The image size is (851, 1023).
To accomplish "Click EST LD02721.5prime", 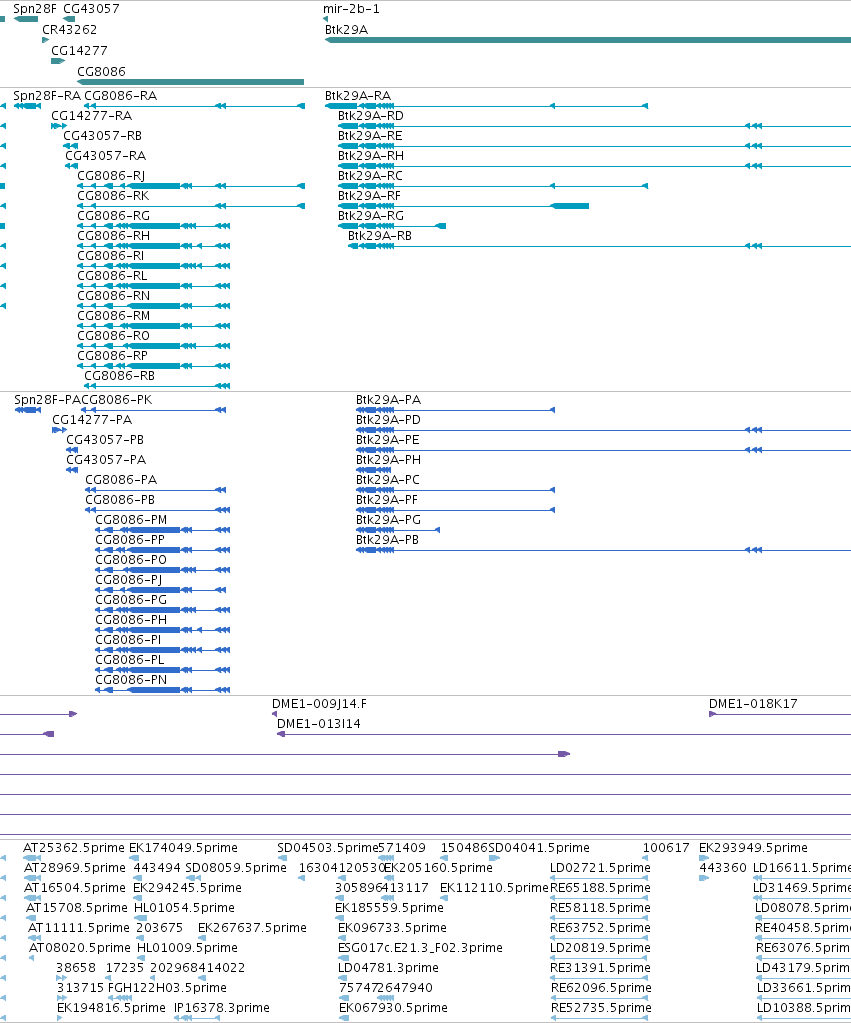I will point(600,868).
